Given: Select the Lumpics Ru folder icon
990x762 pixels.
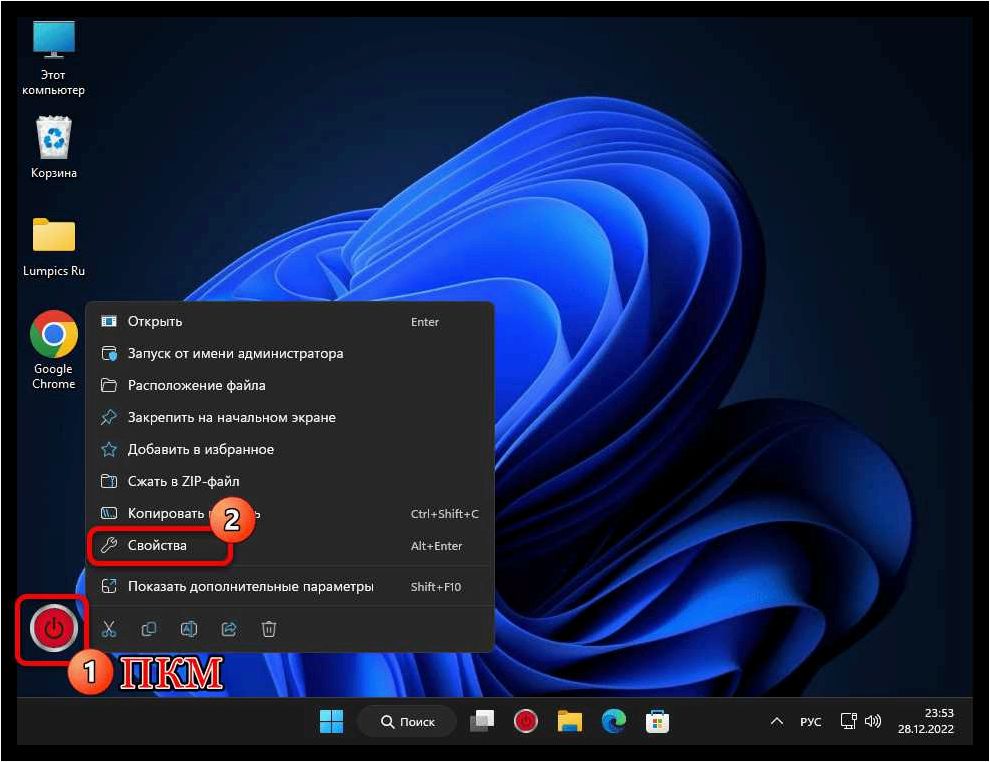Looking at the screenshot, I should 54,247.
